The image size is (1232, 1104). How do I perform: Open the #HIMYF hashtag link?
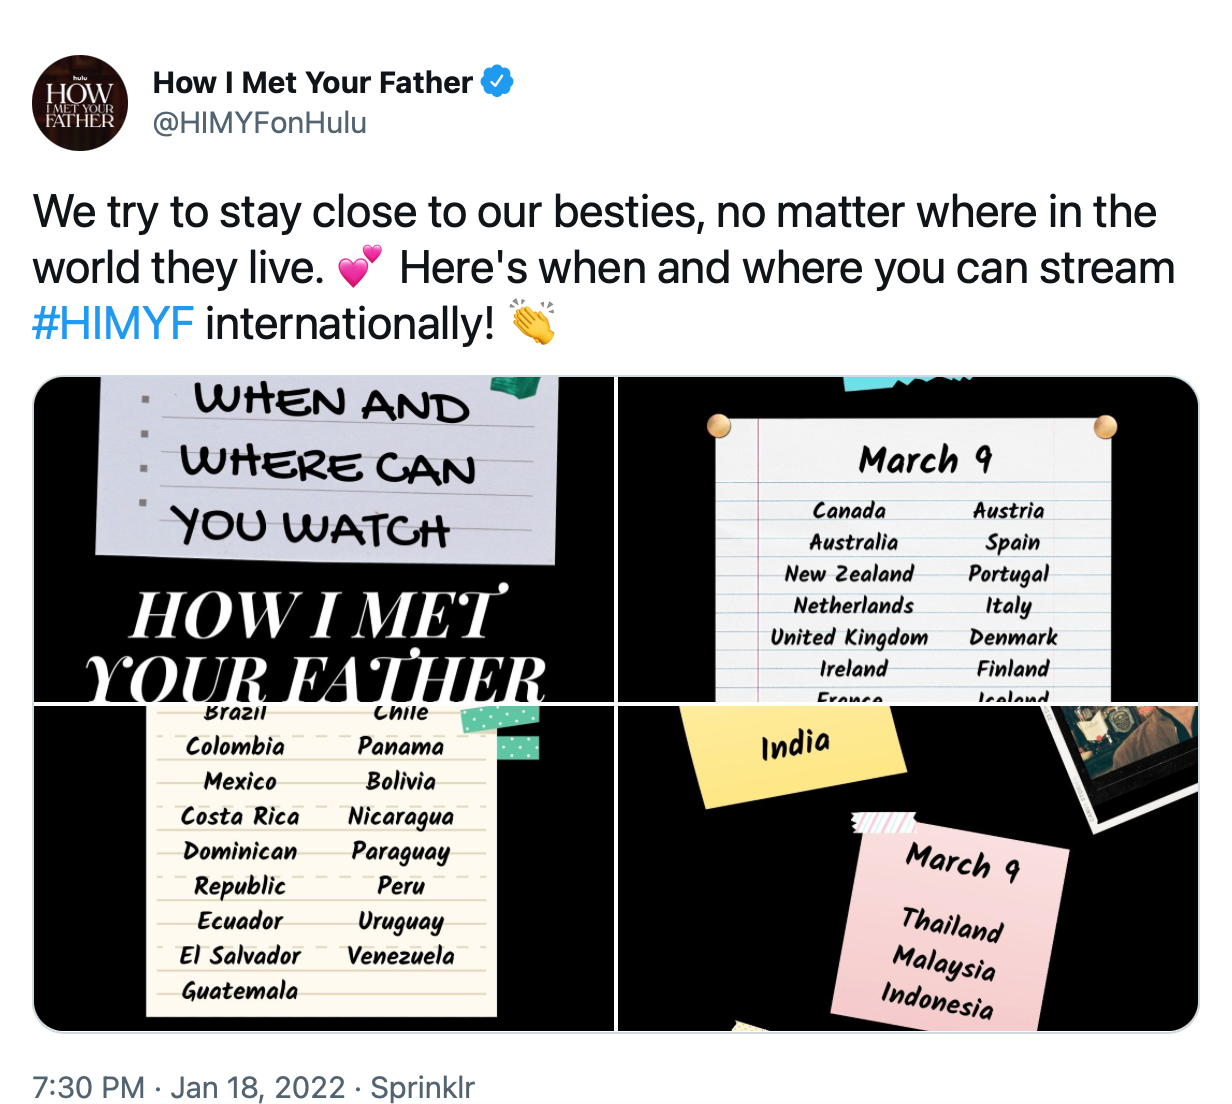point(111,323)
